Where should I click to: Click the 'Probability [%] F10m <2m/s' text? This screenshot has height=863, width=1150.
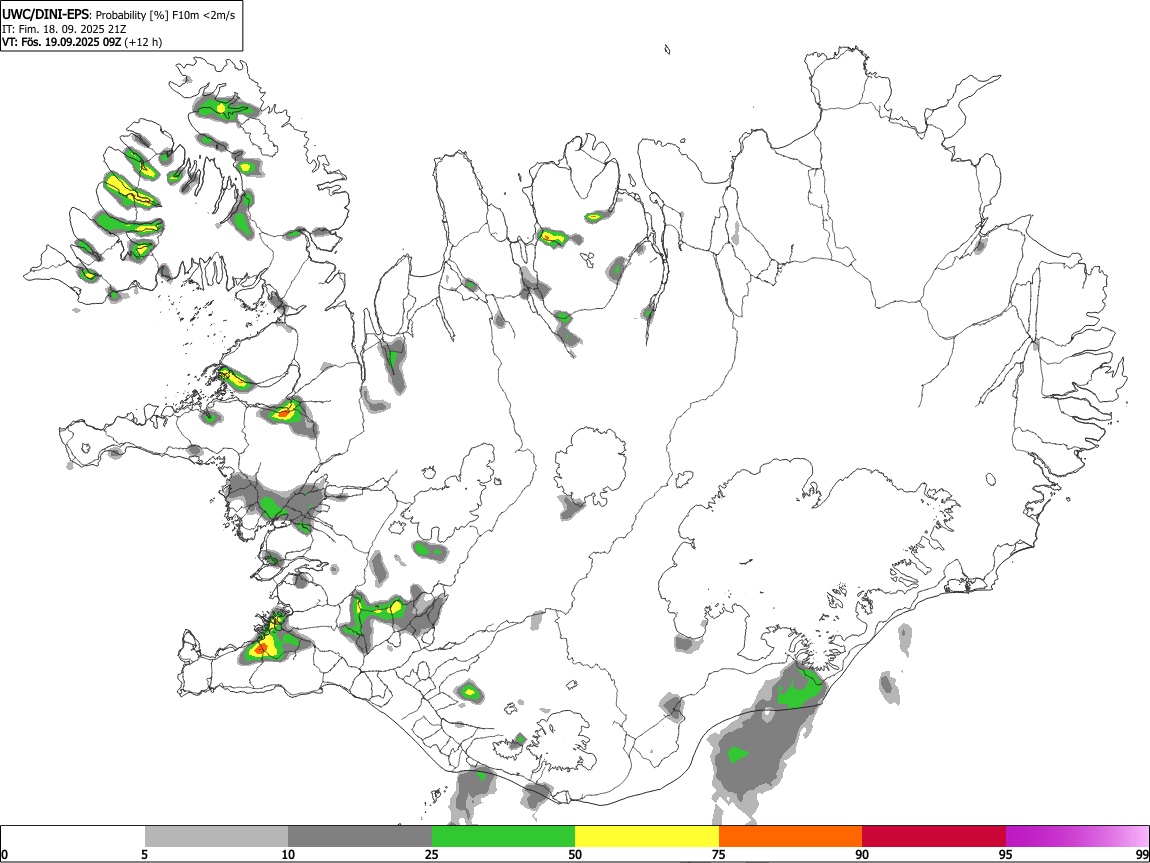pos(166,15)
